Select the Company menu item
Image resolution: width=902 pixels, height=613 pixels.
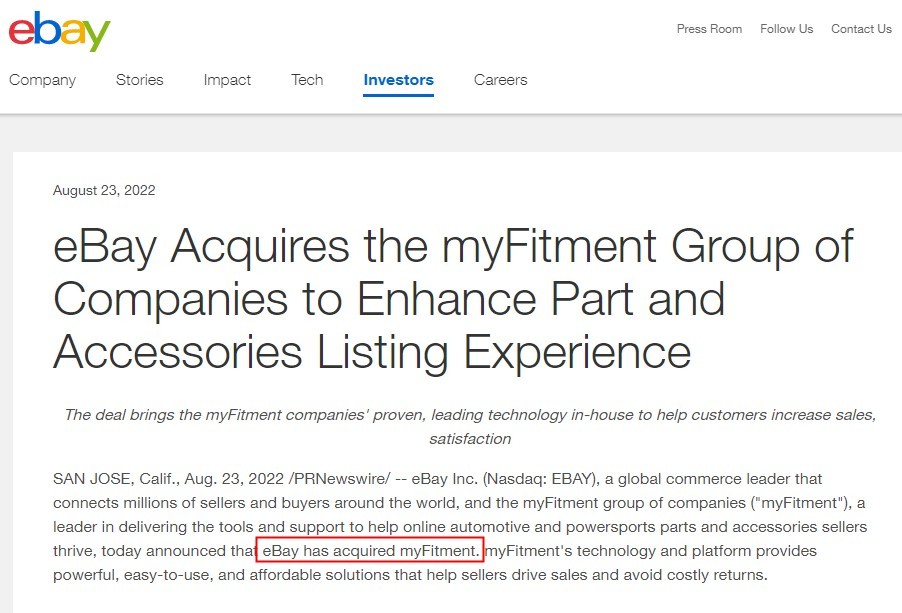click(42, 79)
